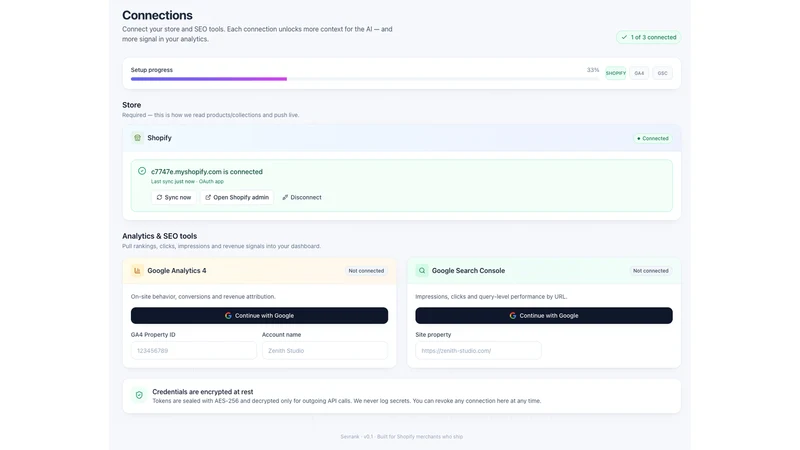Disconnect the Shopify store
Screen dimensions: 800x450
[x=302, y=197]
